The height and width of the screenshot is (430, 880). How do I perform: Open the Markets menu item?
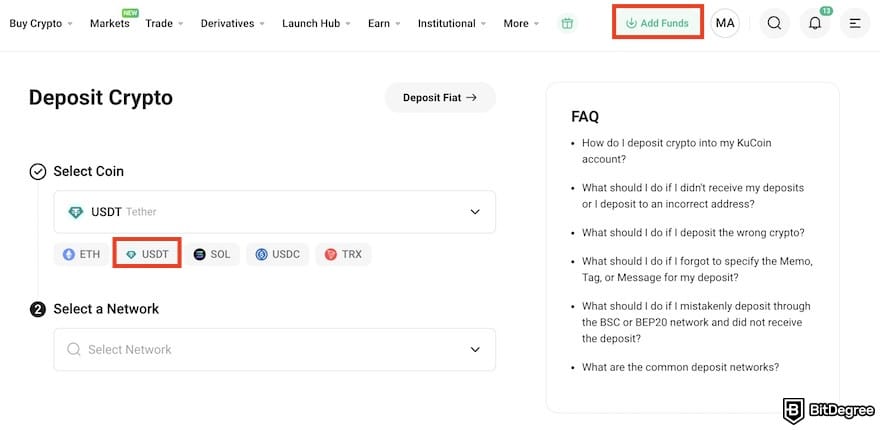(109, 24)
